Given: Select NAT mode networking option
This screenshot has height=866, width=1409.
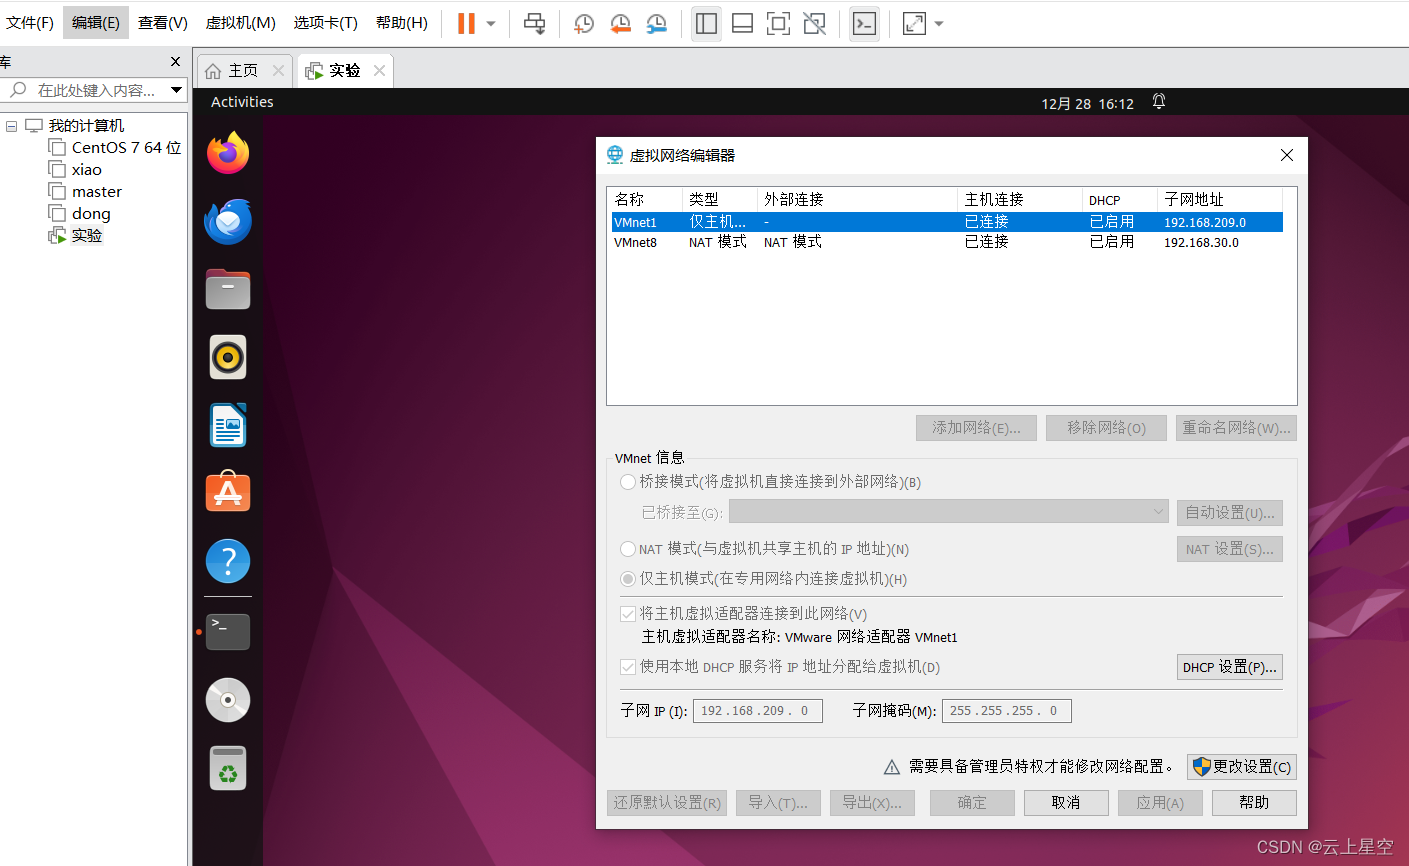Looking at the screenshot, I should (627, 548).
